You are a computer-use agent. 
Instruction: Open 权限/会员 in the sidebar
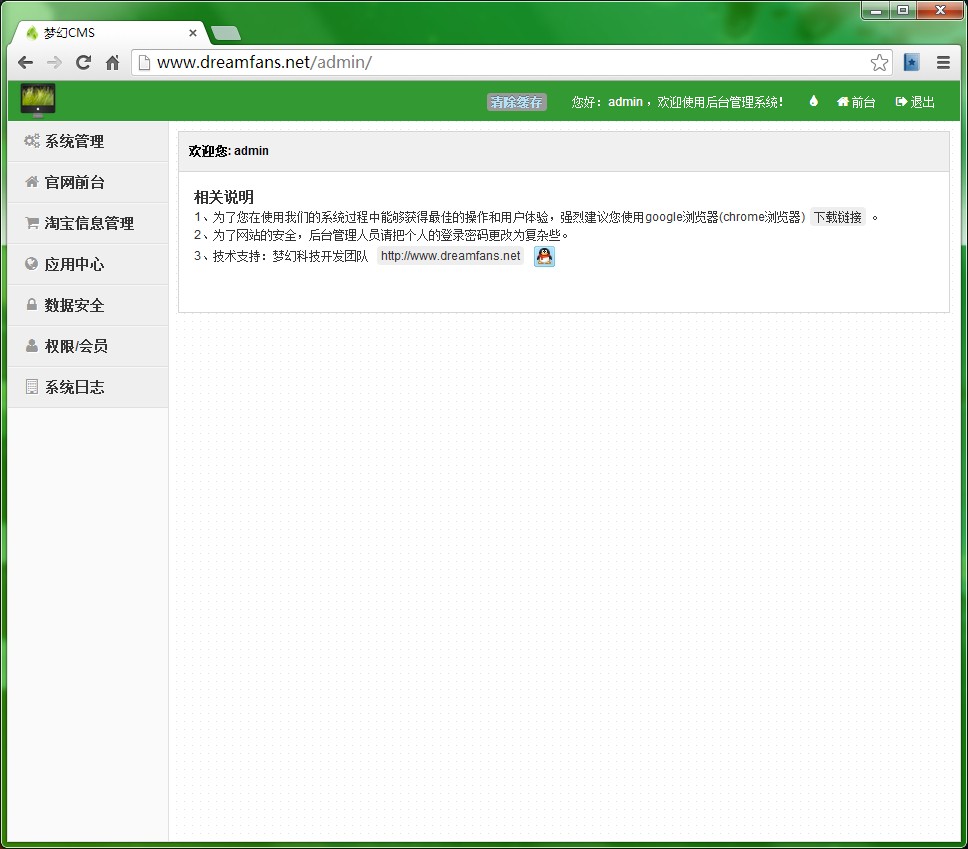coord(88,346)
